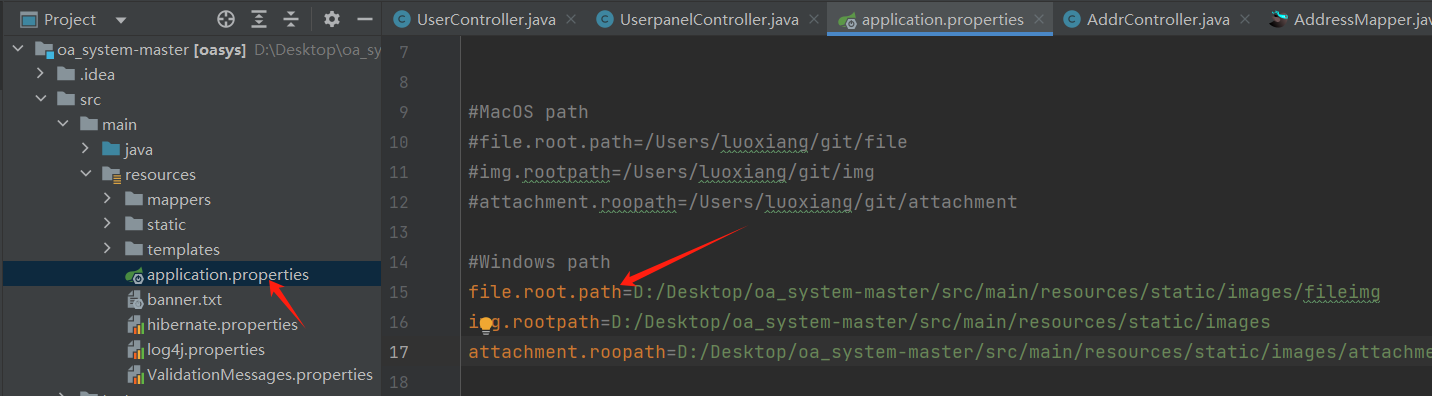The image size is (1432, 396).
Task: Click the Select Opened File locate icon
Action: coord(227,19)
